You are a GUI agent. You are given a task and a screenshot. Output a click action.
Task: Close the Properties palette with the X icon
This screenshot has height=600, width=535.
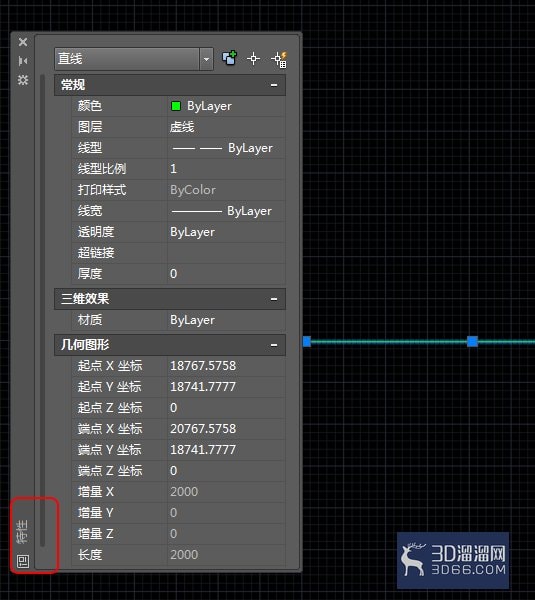coord(23,42)
